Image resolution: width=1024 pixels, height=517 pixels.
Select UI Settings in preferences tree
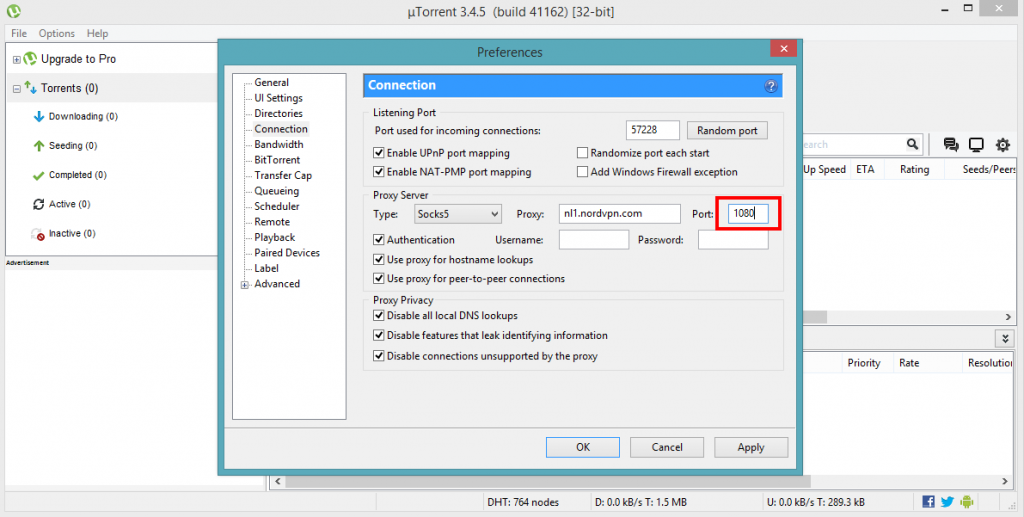click(279, 98)
